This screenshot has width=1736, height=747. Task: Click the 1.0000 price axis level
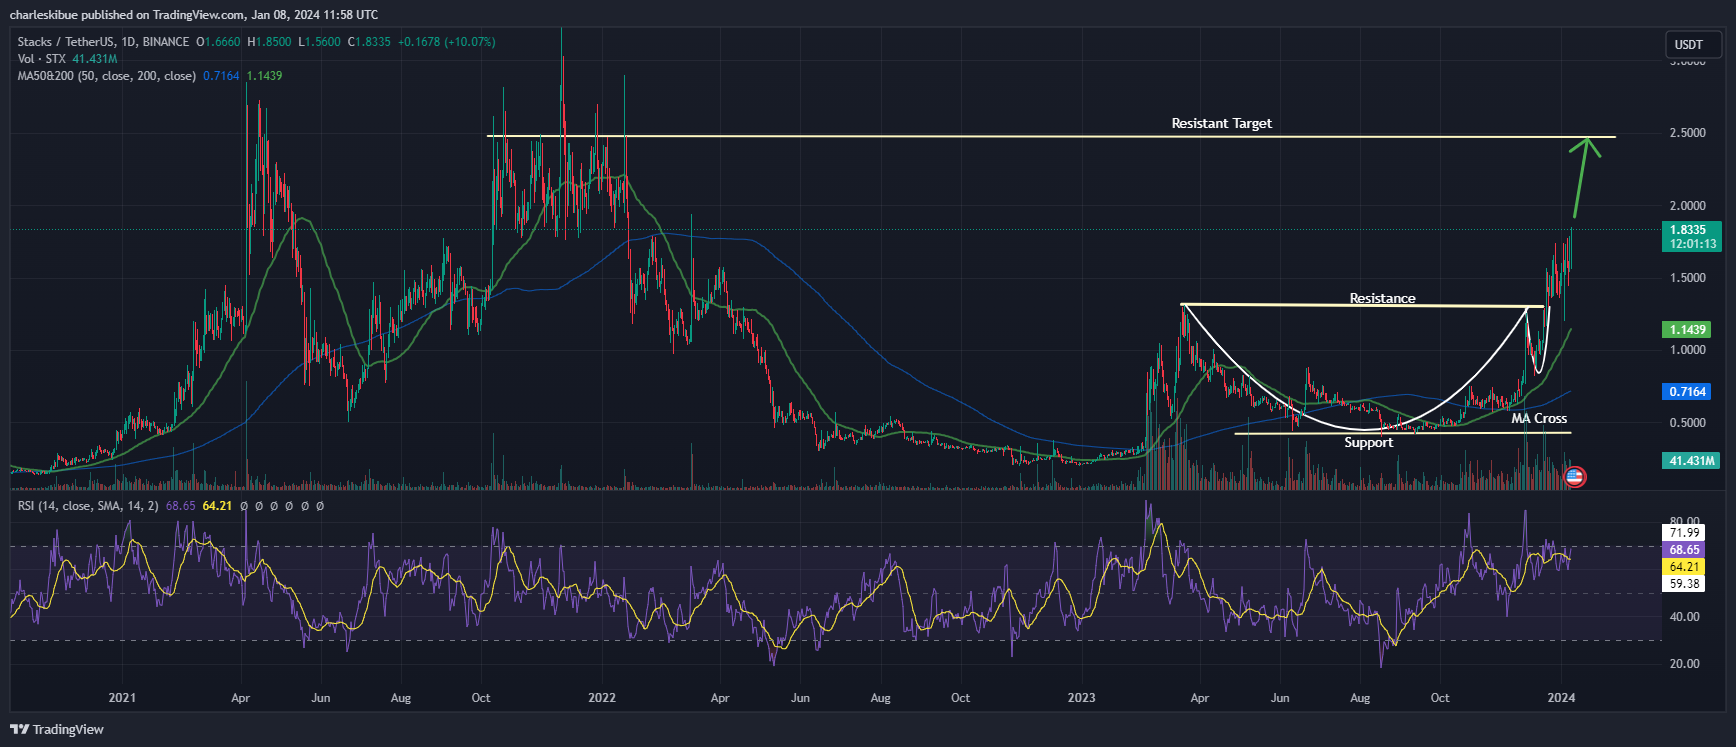point(1687,350)
